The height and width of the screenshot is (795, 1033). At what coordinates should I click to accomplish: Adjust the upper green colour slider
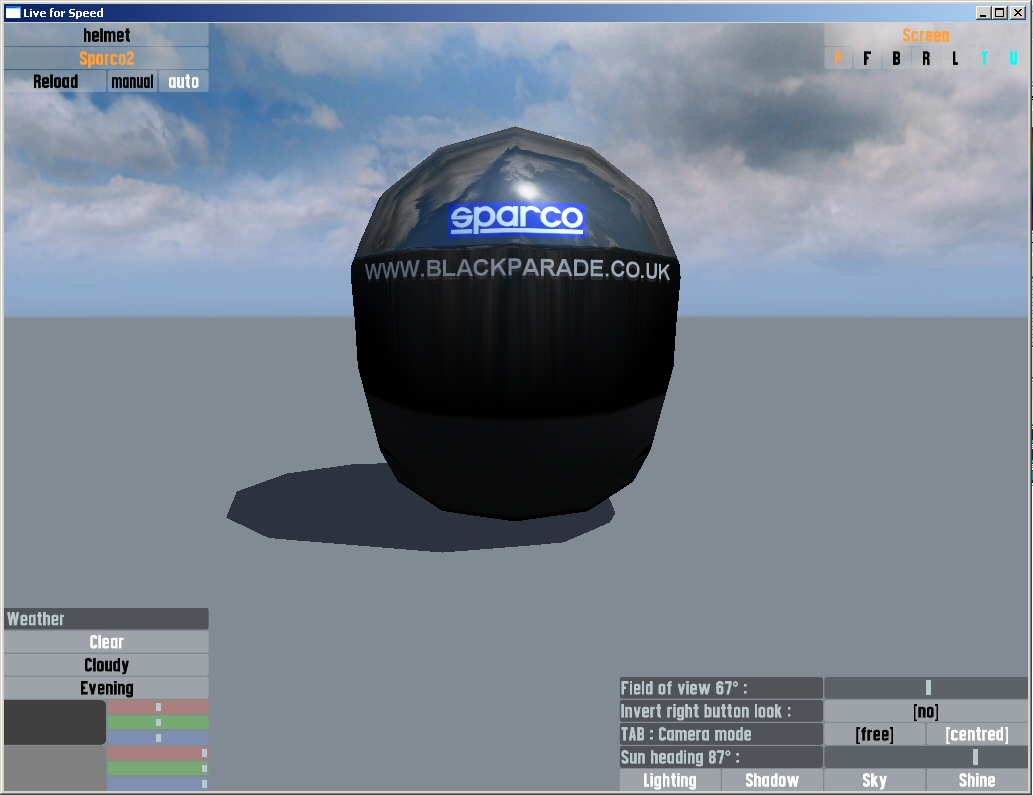click(x=157, y=722)
